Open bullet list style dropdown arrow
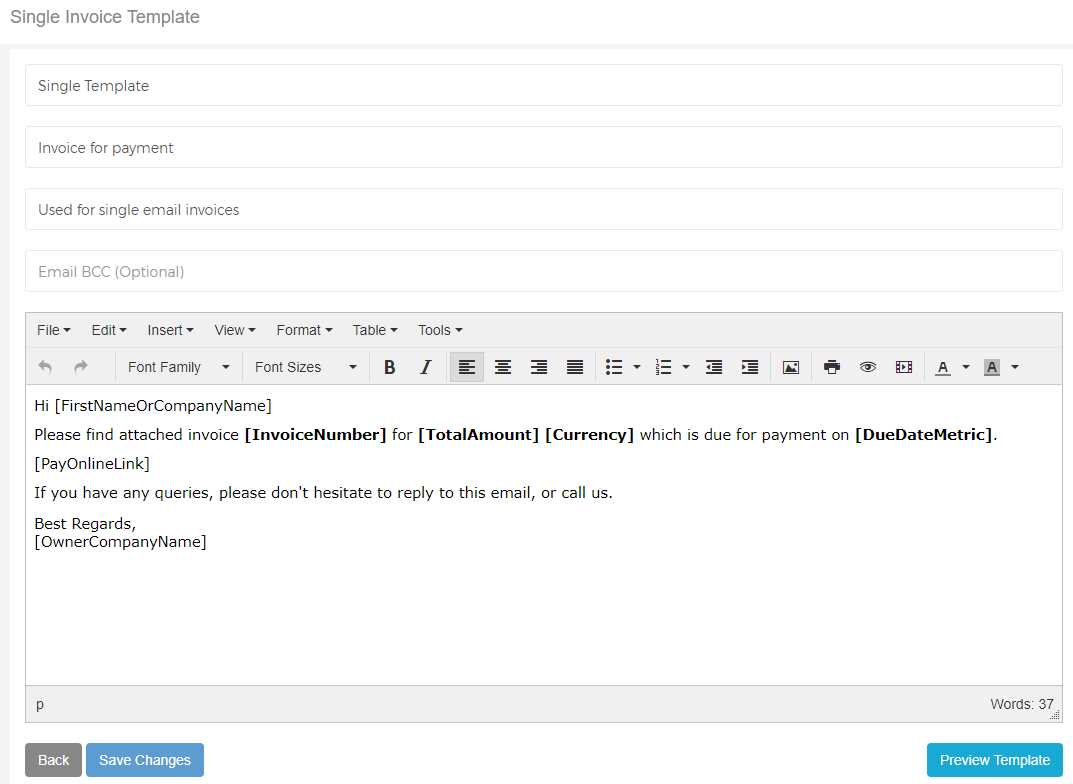Viewport: 1073px width, 784px height. [637, 367]
